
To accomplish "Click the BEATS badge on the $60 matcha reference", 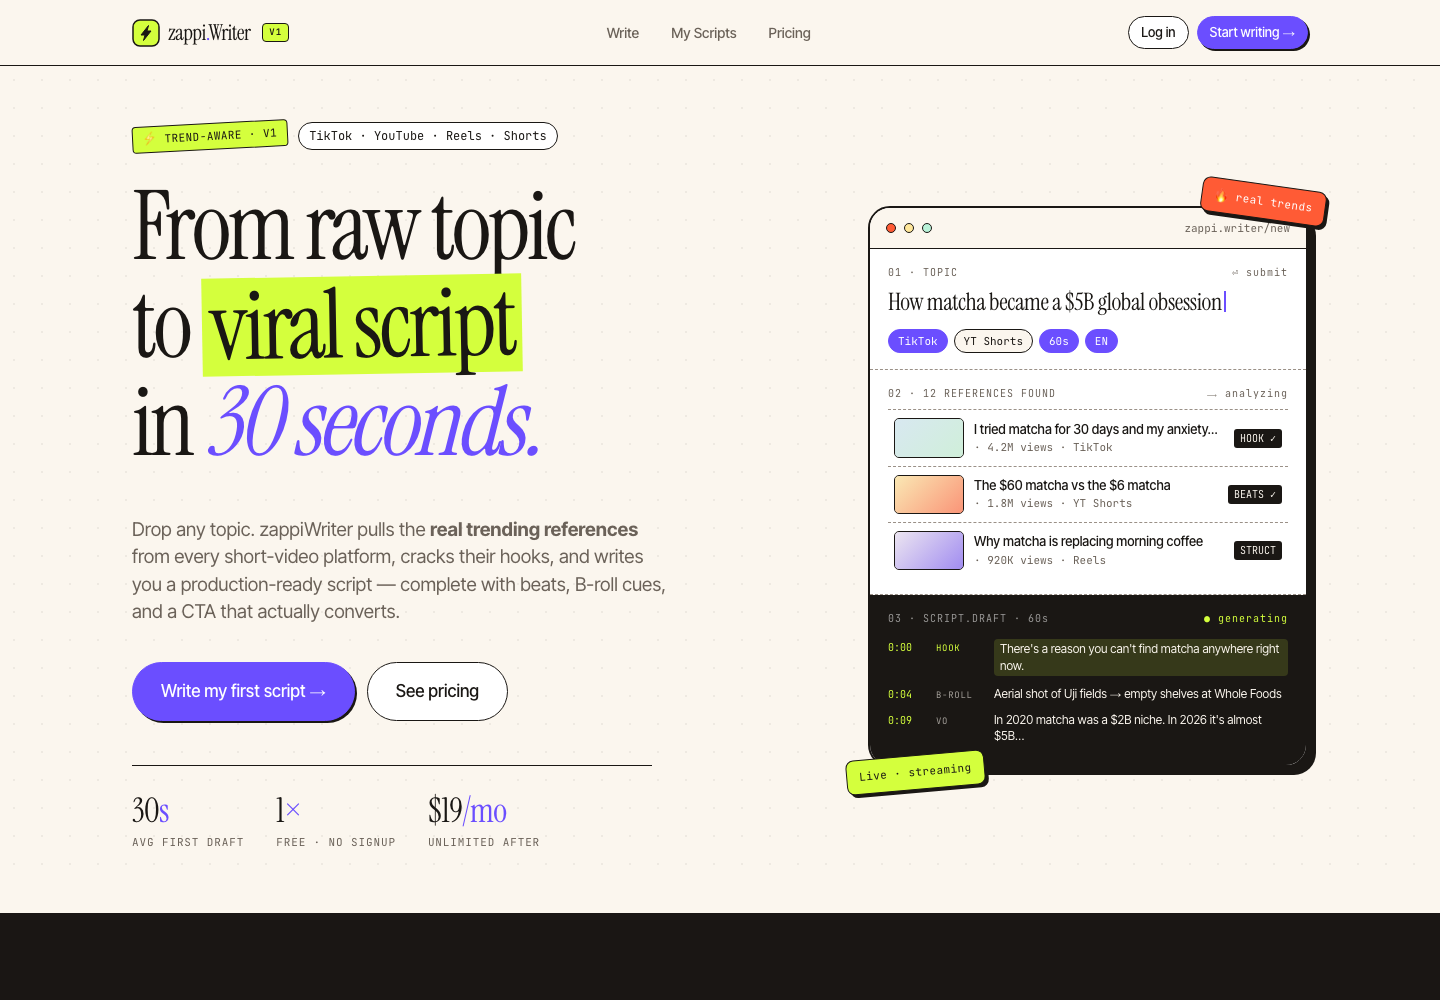I will point(1254,494).
